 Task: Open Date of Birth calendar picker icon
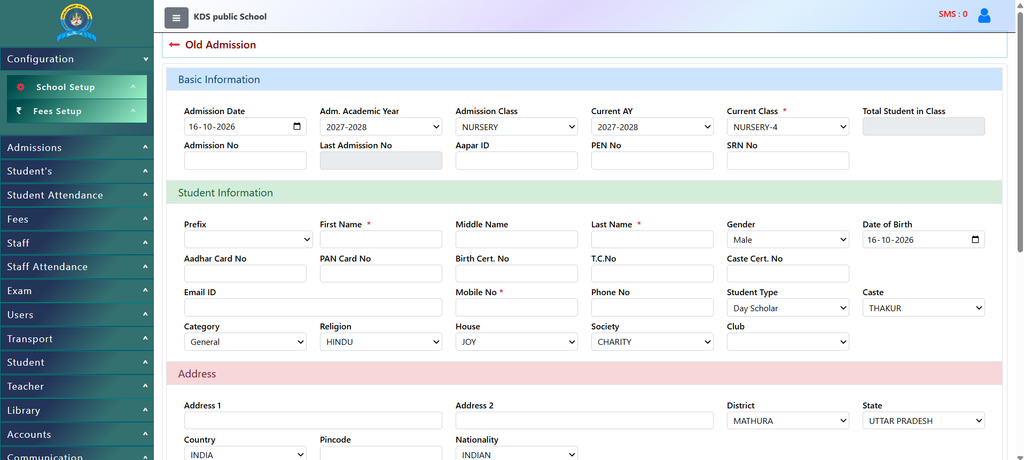(x=976, y=240)
